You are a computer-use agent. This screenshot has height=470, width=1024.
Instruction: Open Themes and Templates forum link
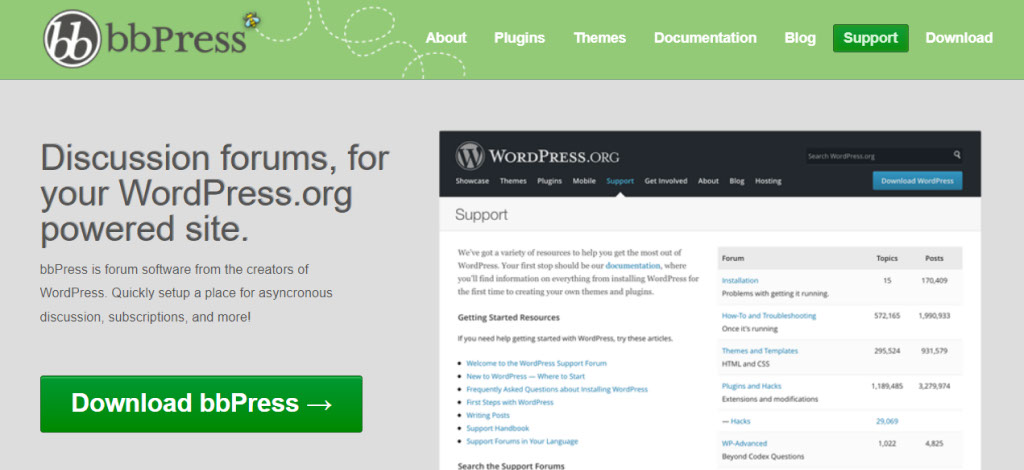(x=760, y=351)
